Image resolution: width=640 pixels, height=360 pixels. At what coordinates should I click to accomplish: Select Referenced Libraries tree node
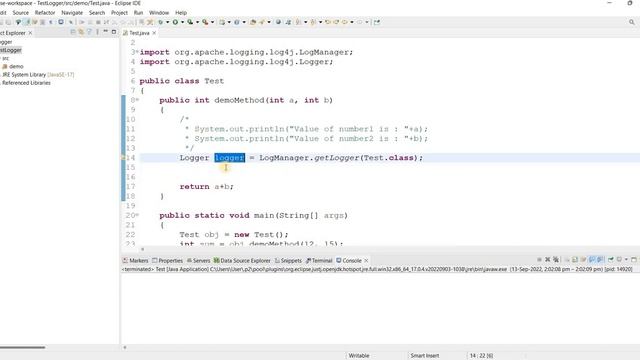(26, 83)
